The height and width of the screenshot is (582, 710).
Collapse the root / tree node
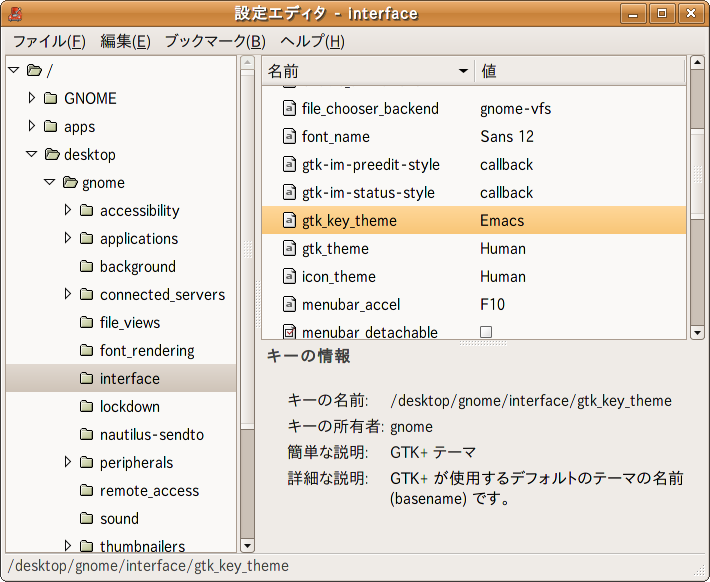point(14,70)
